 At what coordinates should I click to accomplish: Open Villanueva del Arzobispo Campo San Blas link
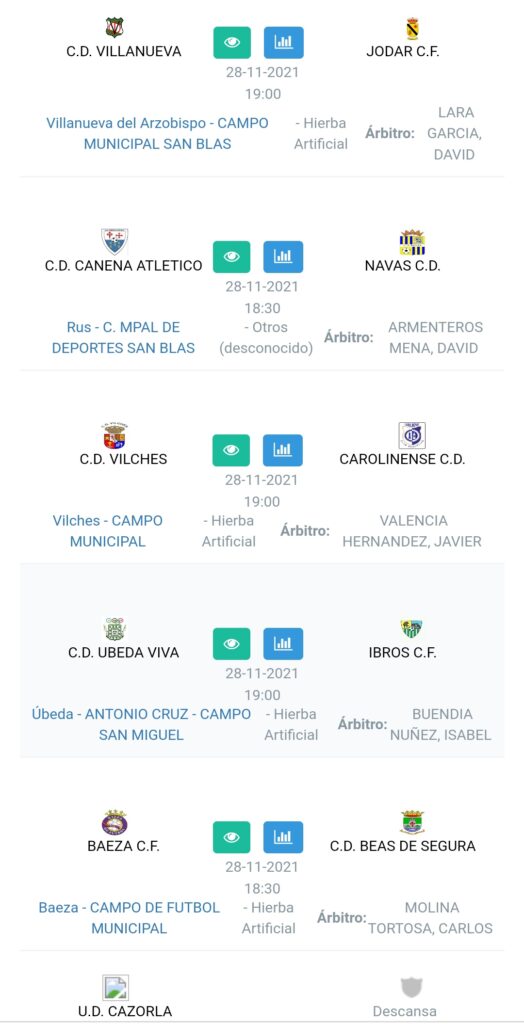pos(157,133)
